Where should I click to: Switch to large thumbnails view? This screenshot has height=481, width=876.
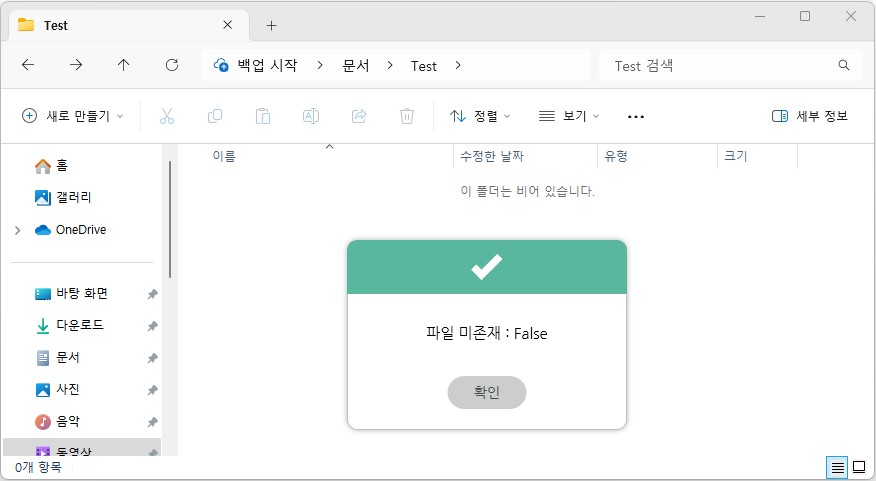(x=859, y=467)
